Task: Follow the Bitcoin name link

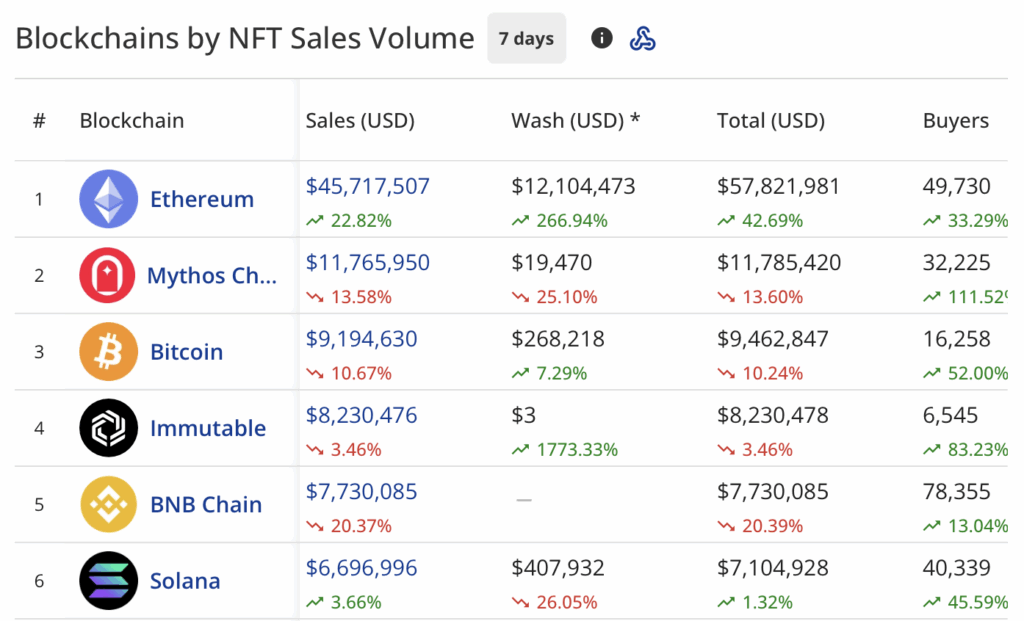Action: 186,352
